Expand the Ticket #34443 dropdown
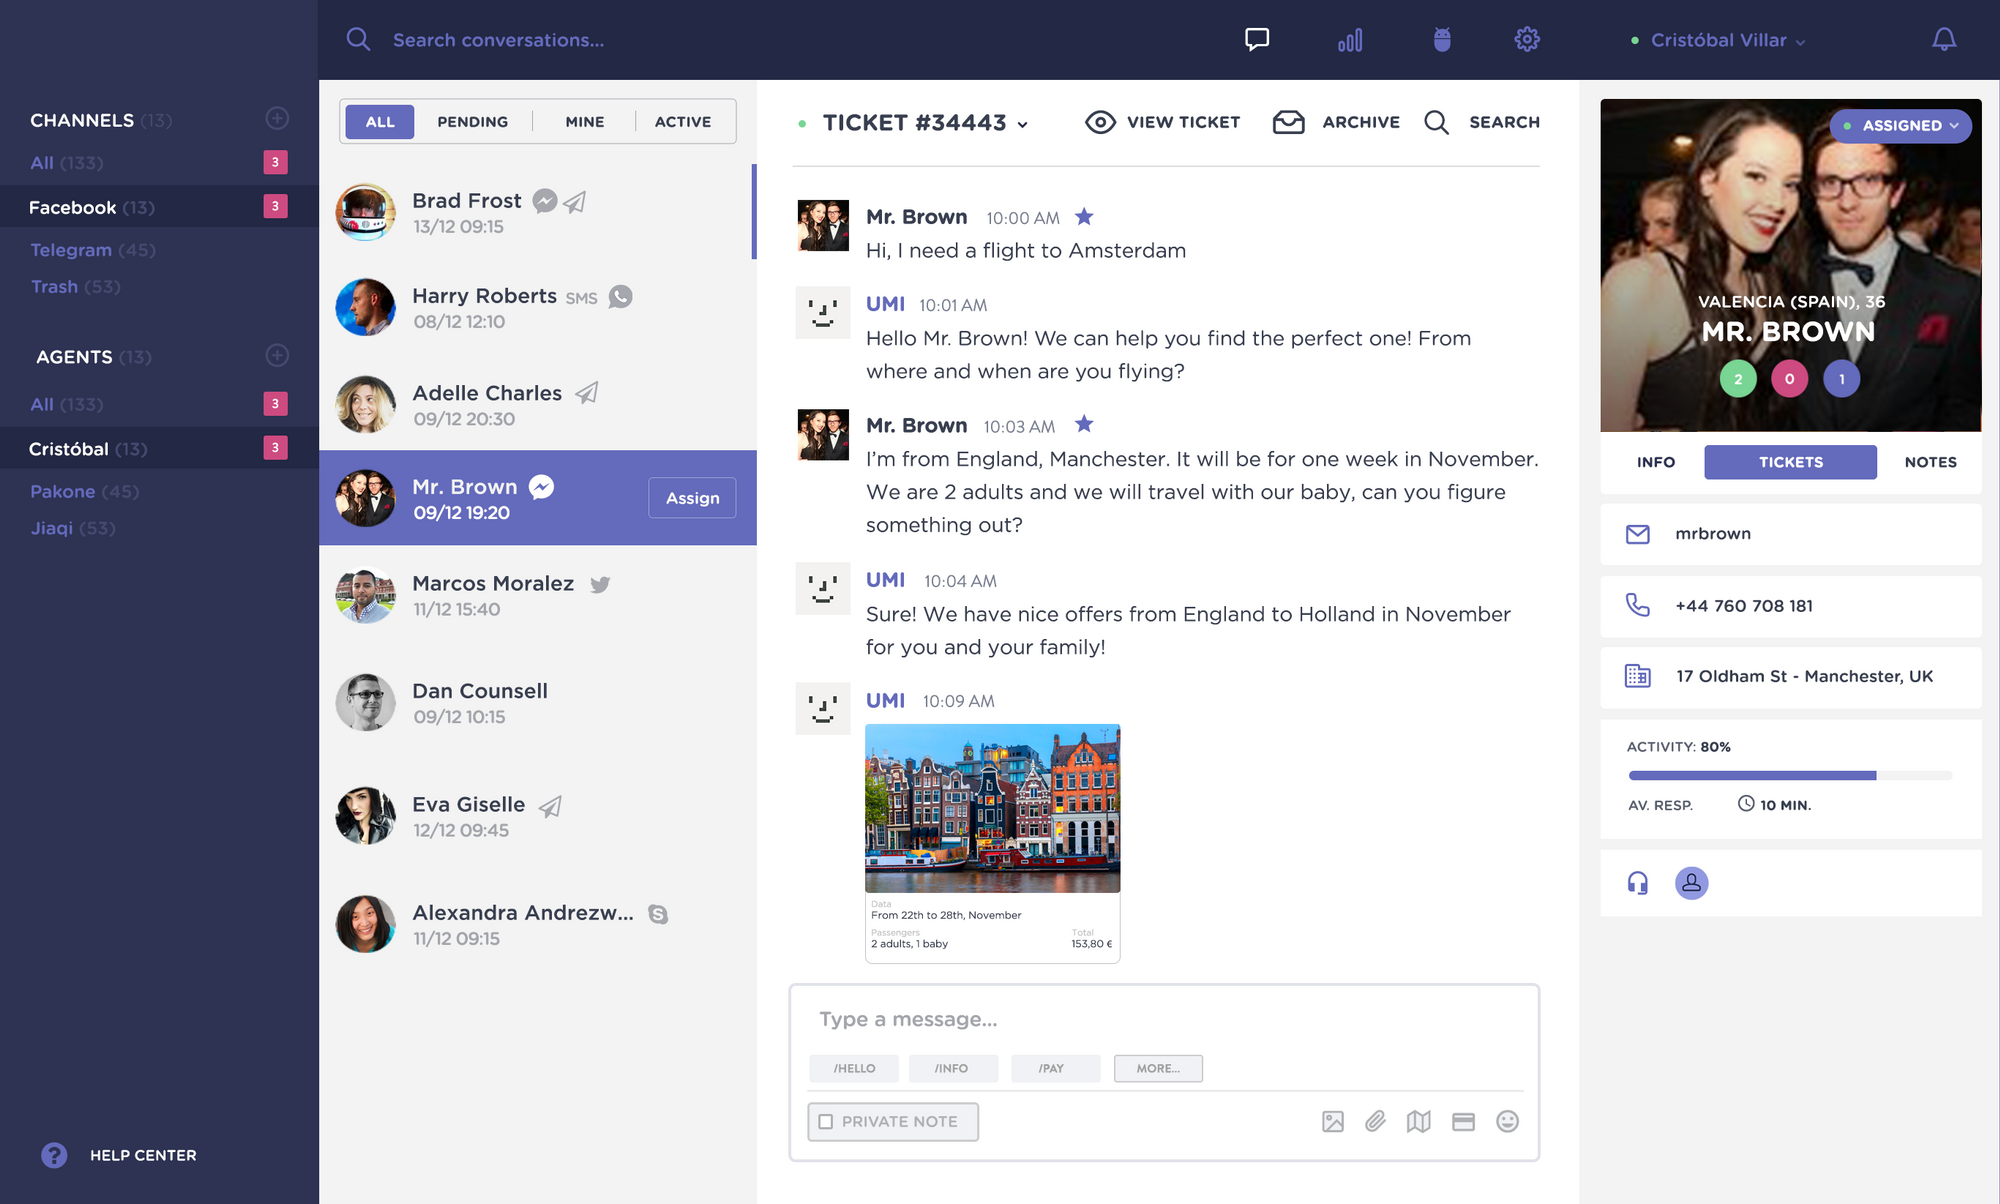Image resolution: width=2000 pixels, height=1204 pixels. tap(1022, 124)
